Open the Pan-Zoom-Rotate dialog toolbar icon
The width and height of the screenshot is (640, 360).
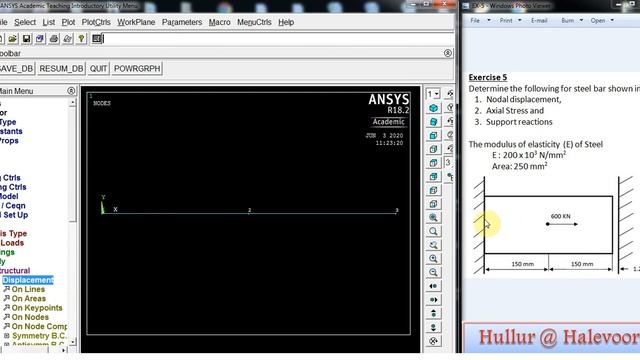pos(40,39)
